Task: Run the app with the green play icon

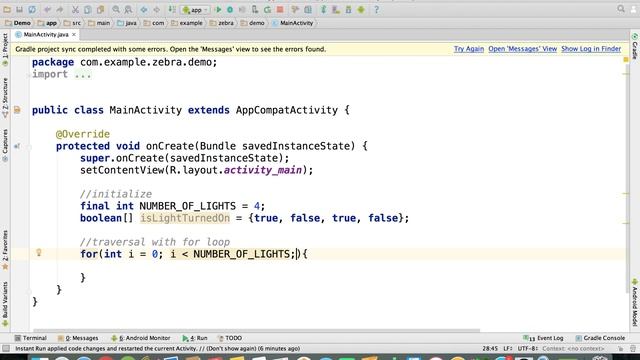Action: (218, 9)
